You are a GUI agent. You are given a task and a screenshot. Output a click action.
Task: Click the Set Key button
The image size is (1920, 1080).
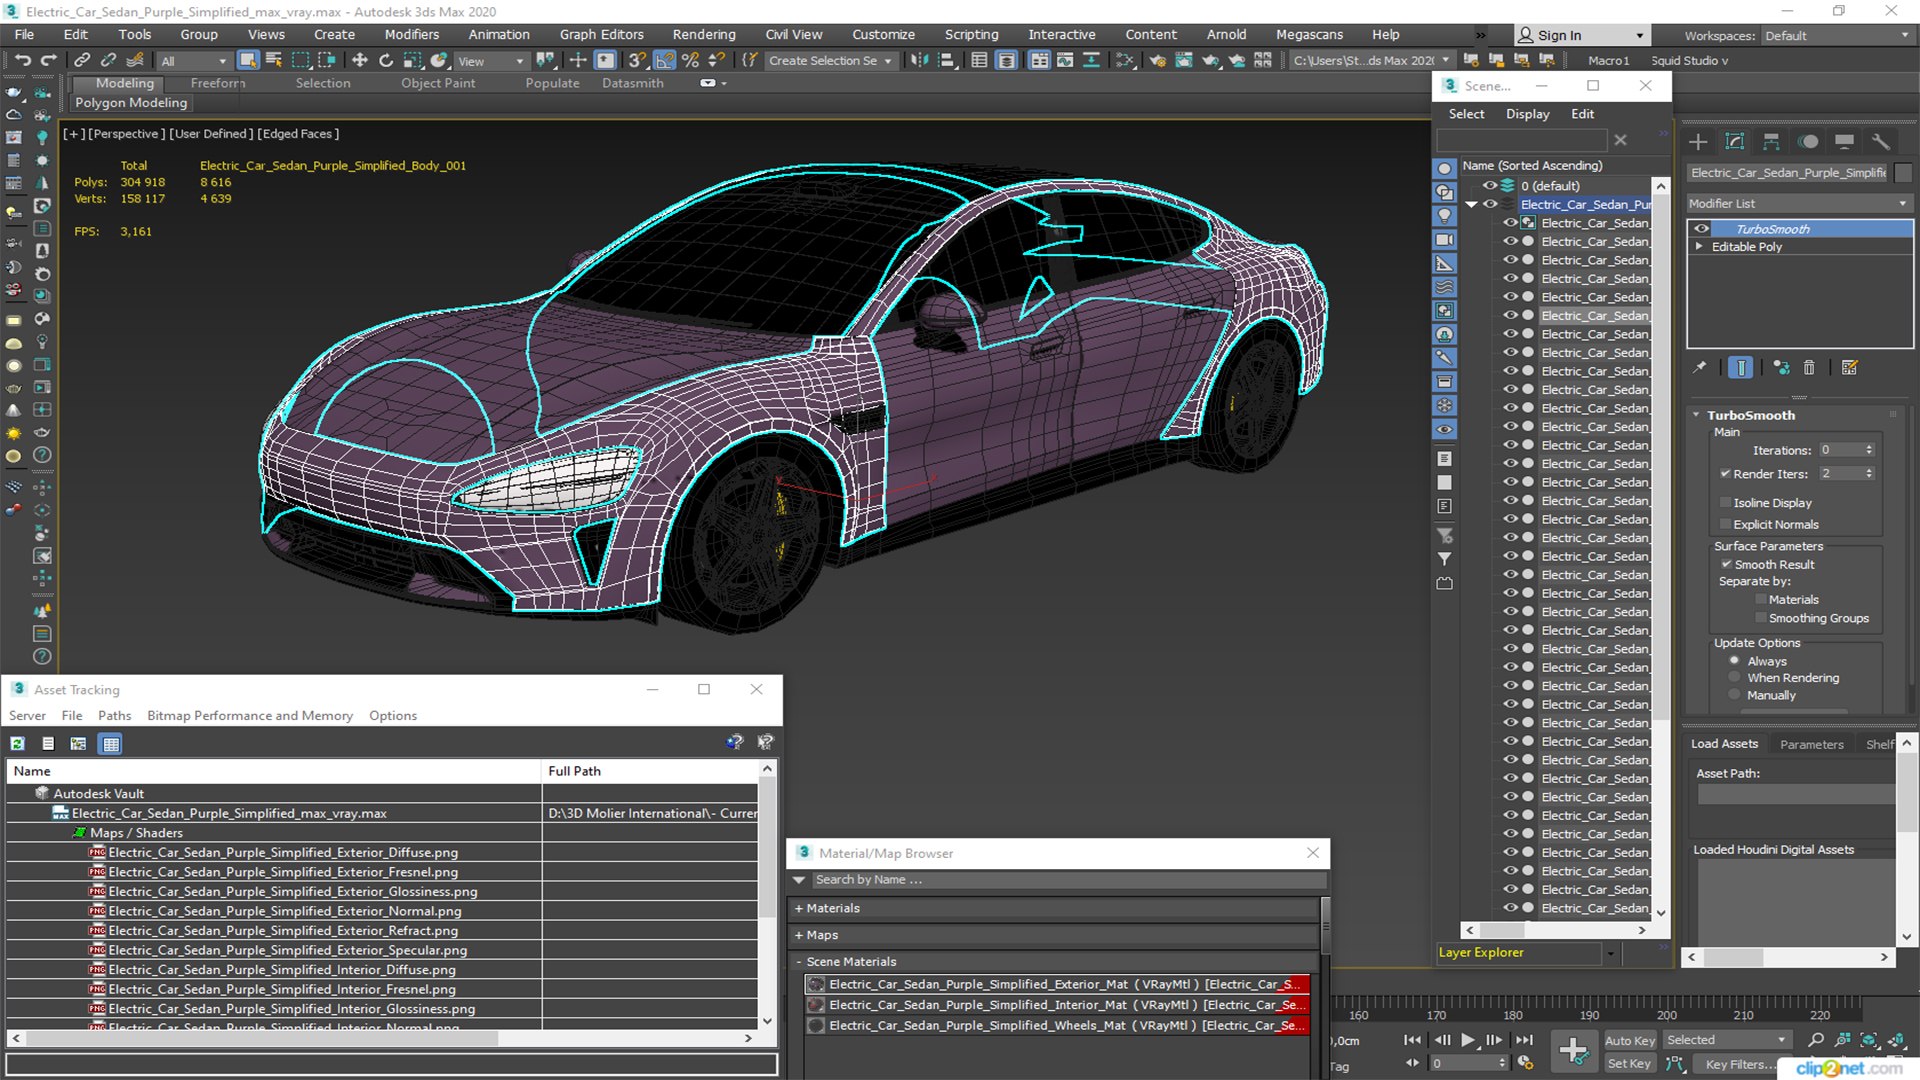click(1630, 1064)
